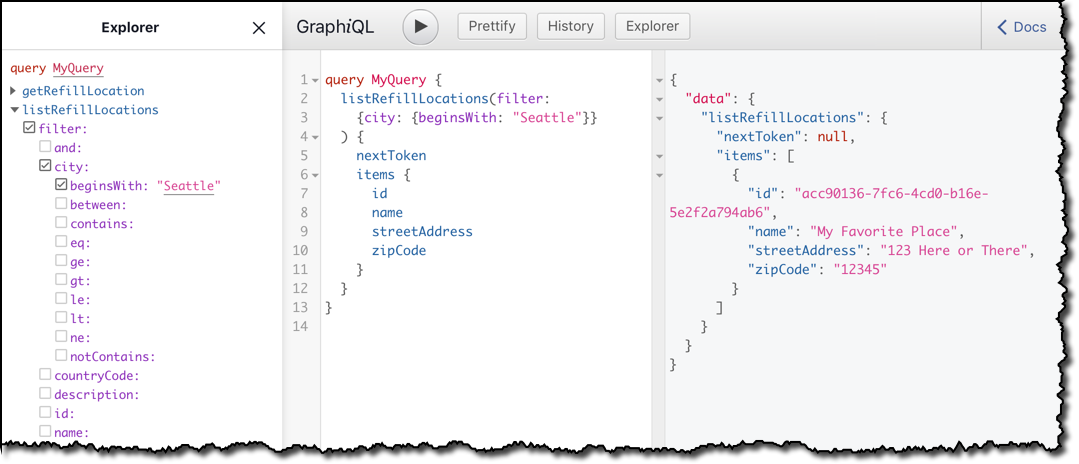Close the Explorer panel with X

[x=259, y=28]
